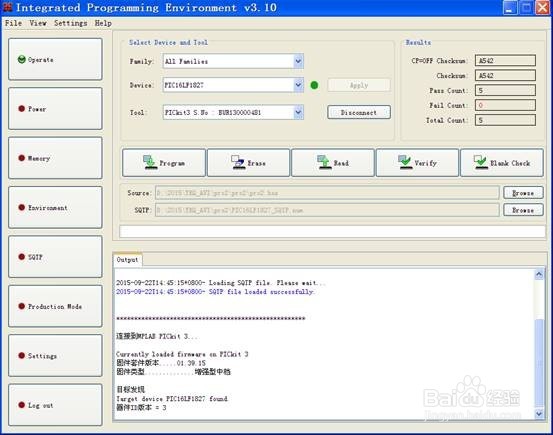
Task: Click the SQTP file path field
Action: [327, 210]
